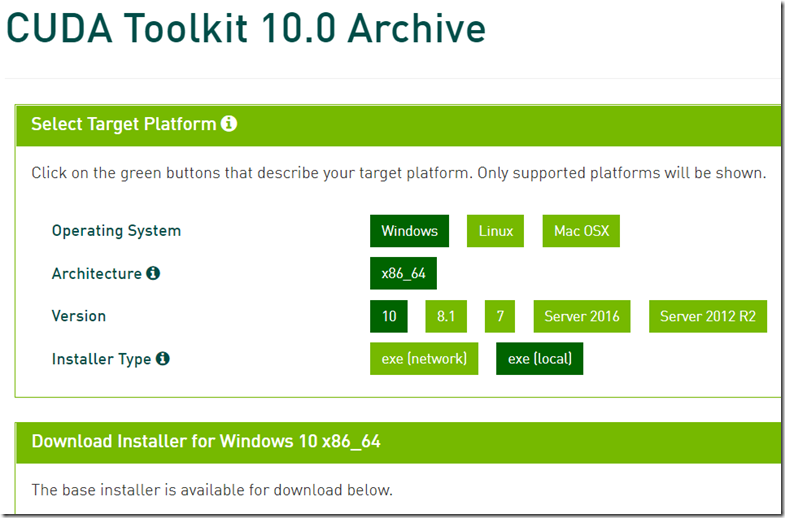785x518 pixels.
Task: Click the Select Target Platform header bar
Action: point(399,125)
